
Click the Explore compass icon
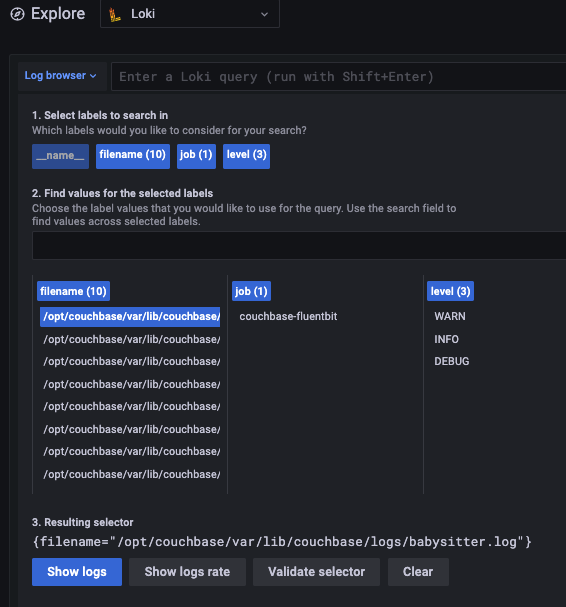(x=17, y=14)
